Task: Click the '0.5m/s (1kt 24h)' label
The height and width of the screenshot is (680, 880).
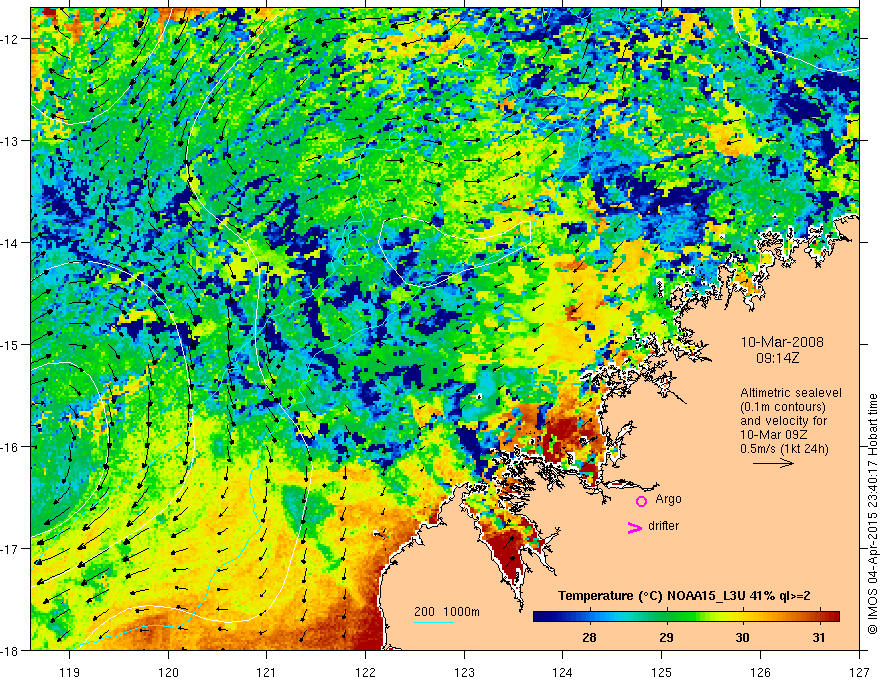Action: (x=784, y=449)
